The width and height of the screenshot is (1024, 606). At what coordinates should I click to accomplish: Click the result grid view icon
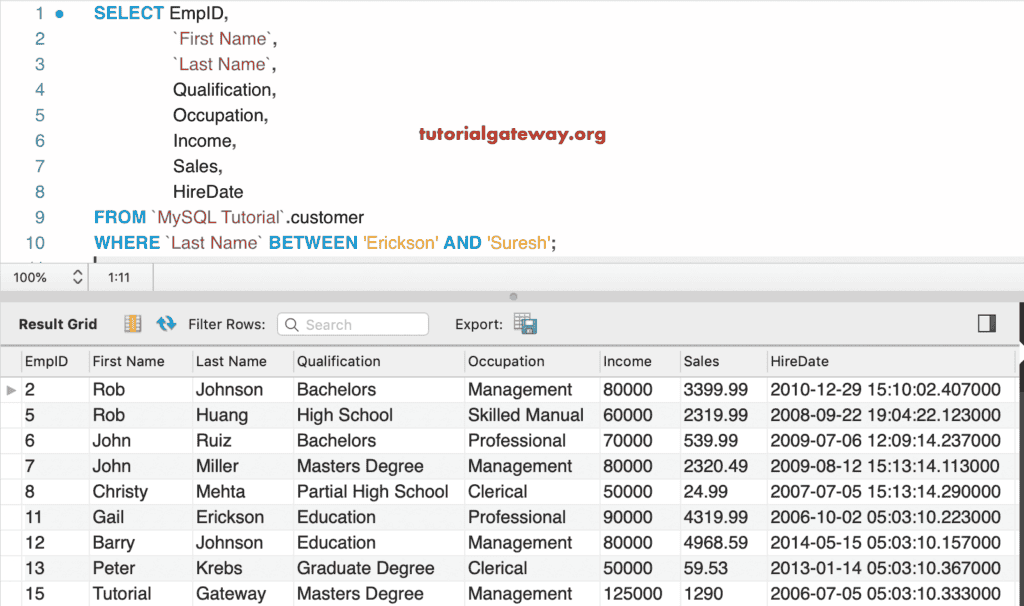tap(133, 324)
